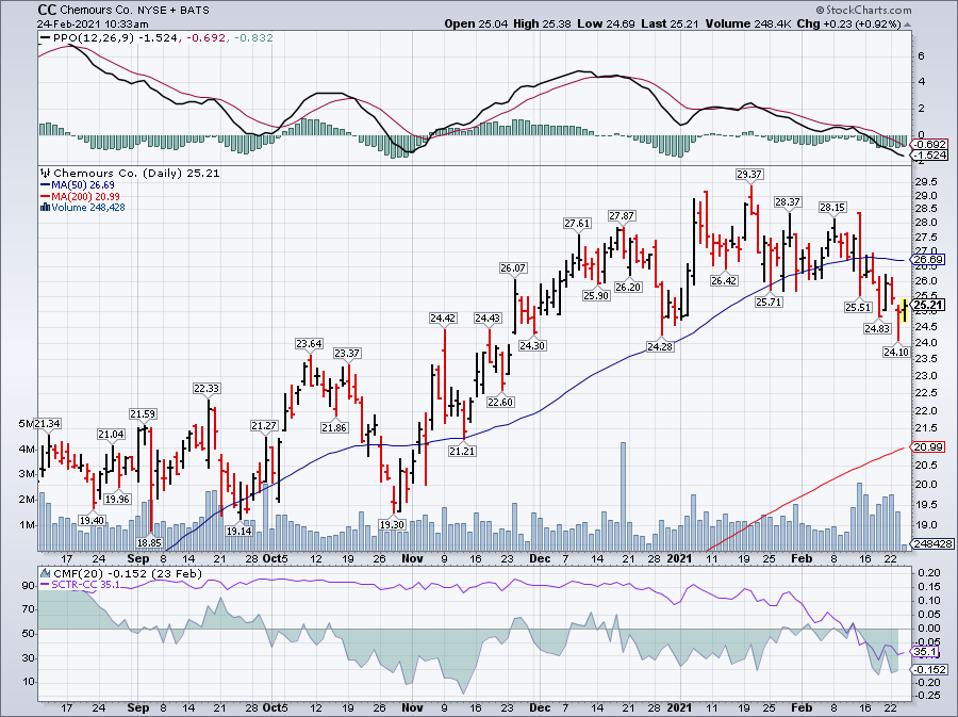Click the 19.14 low price label
This screenshot has height=717, width=958.
(239, 531)
